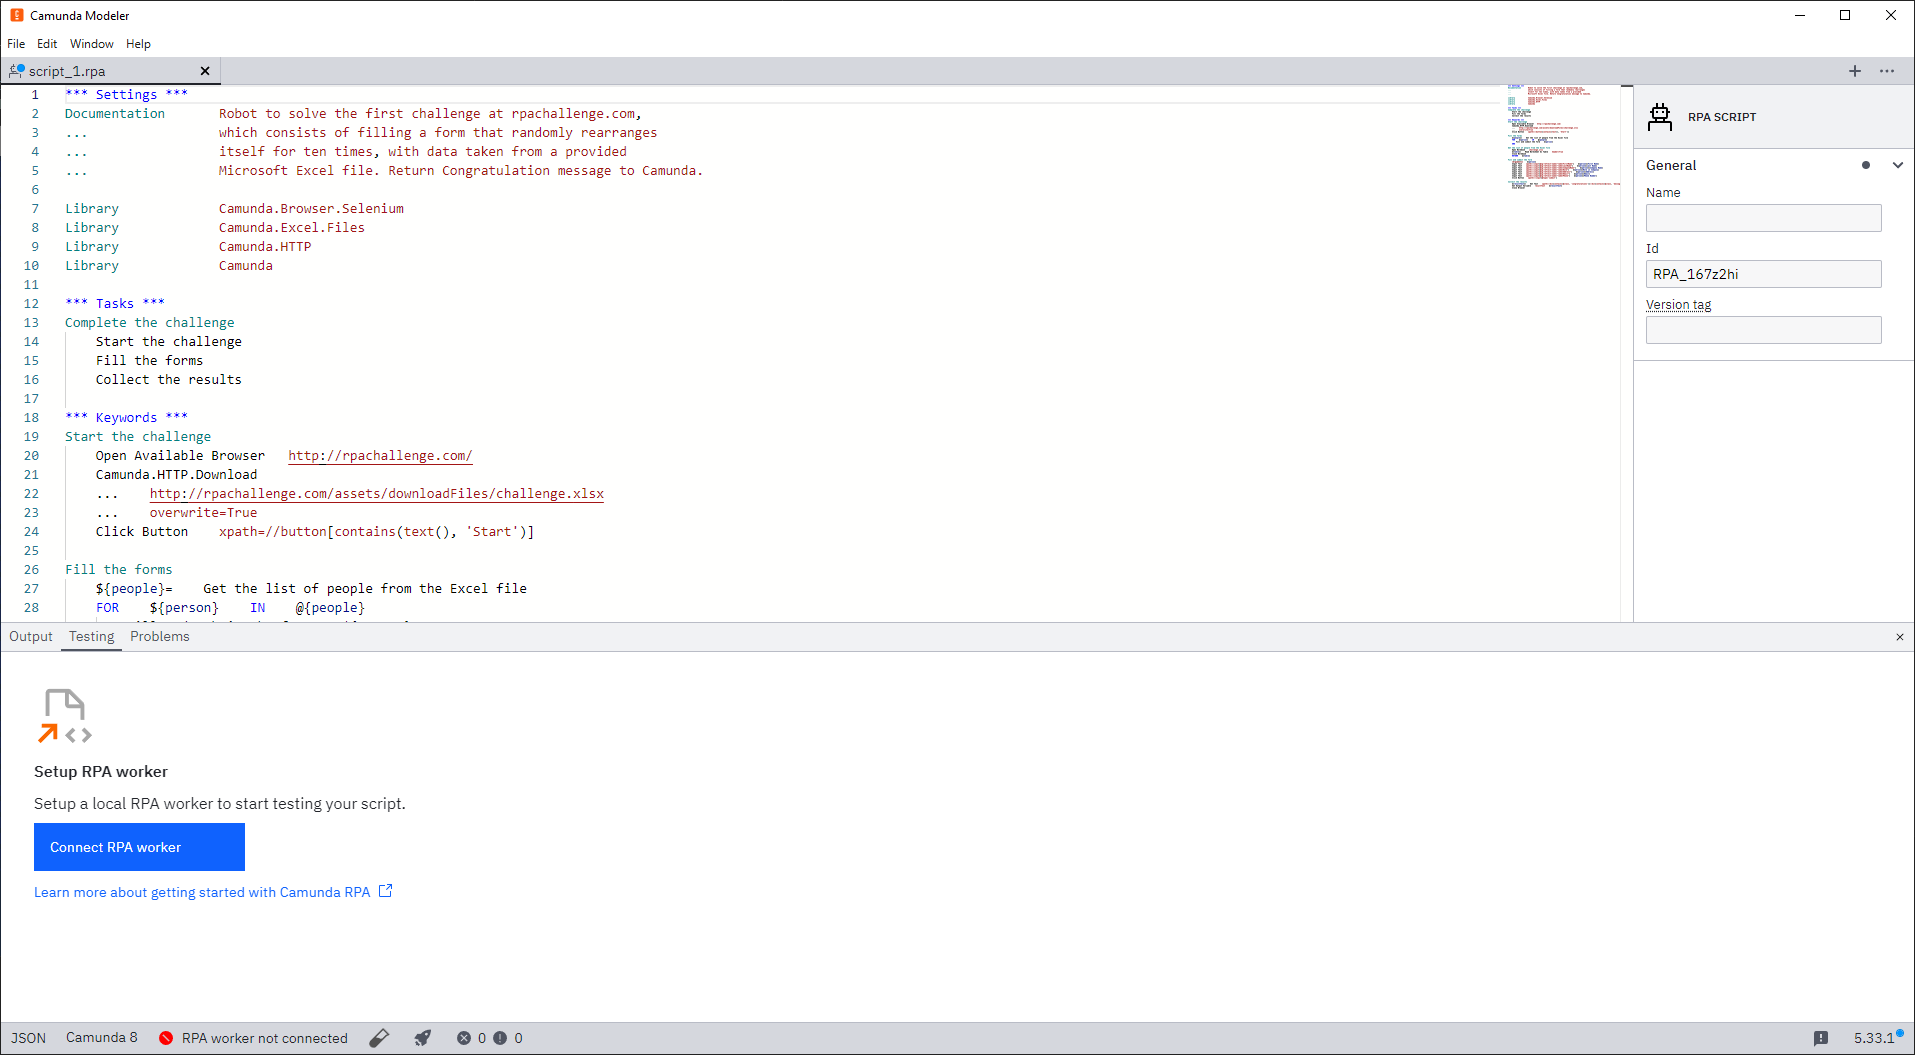This screenshot has height=1055, width=1915.
Task: Click the RPA script icon on the script_1.rpa tab
Action: [16, 70]
